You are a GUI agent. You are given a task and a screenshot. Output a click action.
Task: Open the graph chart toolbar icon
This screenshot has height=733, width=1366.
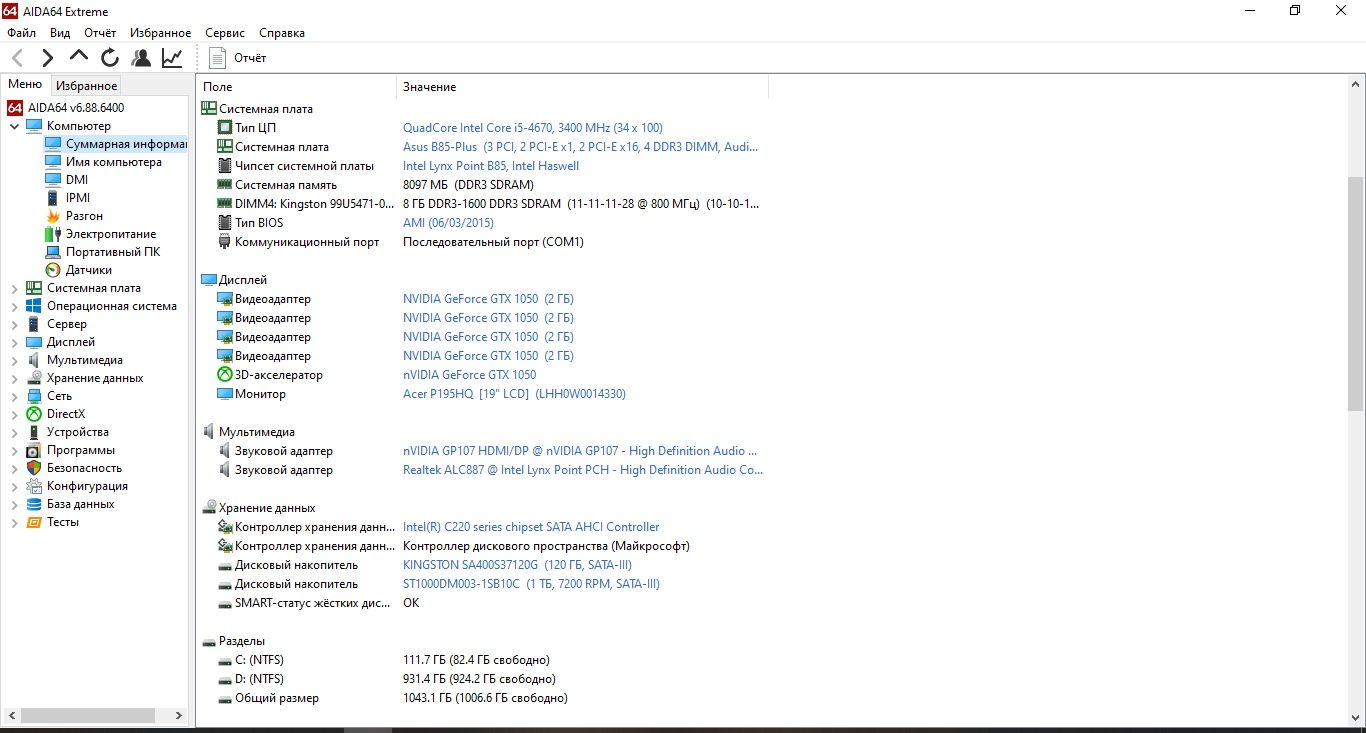point(172,58)
